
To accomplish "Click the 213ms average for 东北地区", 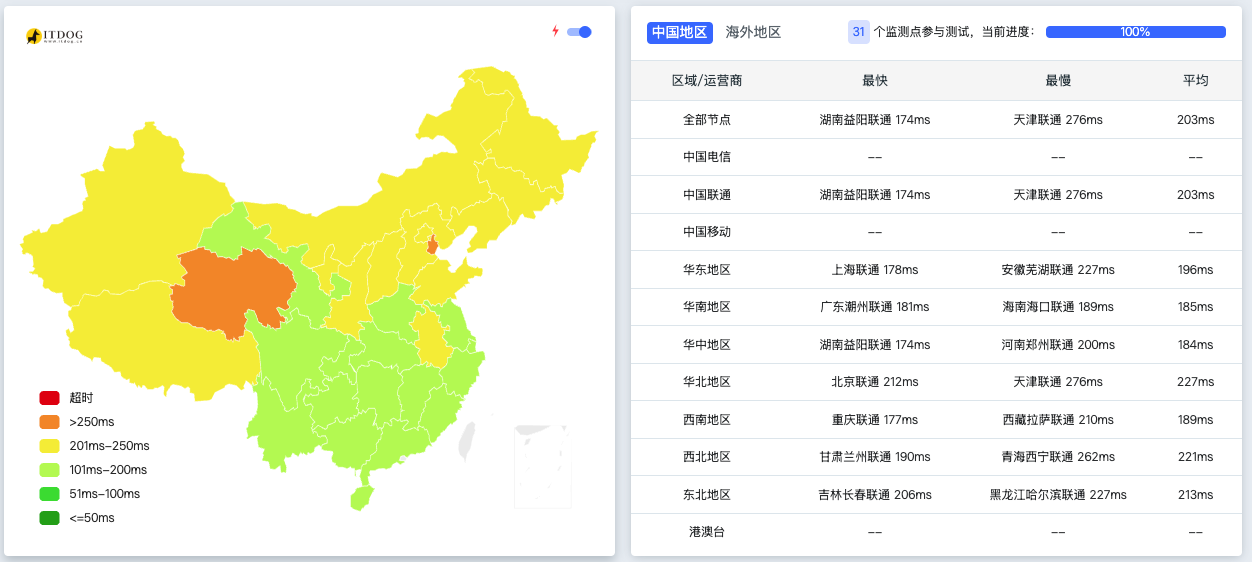I will [x=1196, y=495].
